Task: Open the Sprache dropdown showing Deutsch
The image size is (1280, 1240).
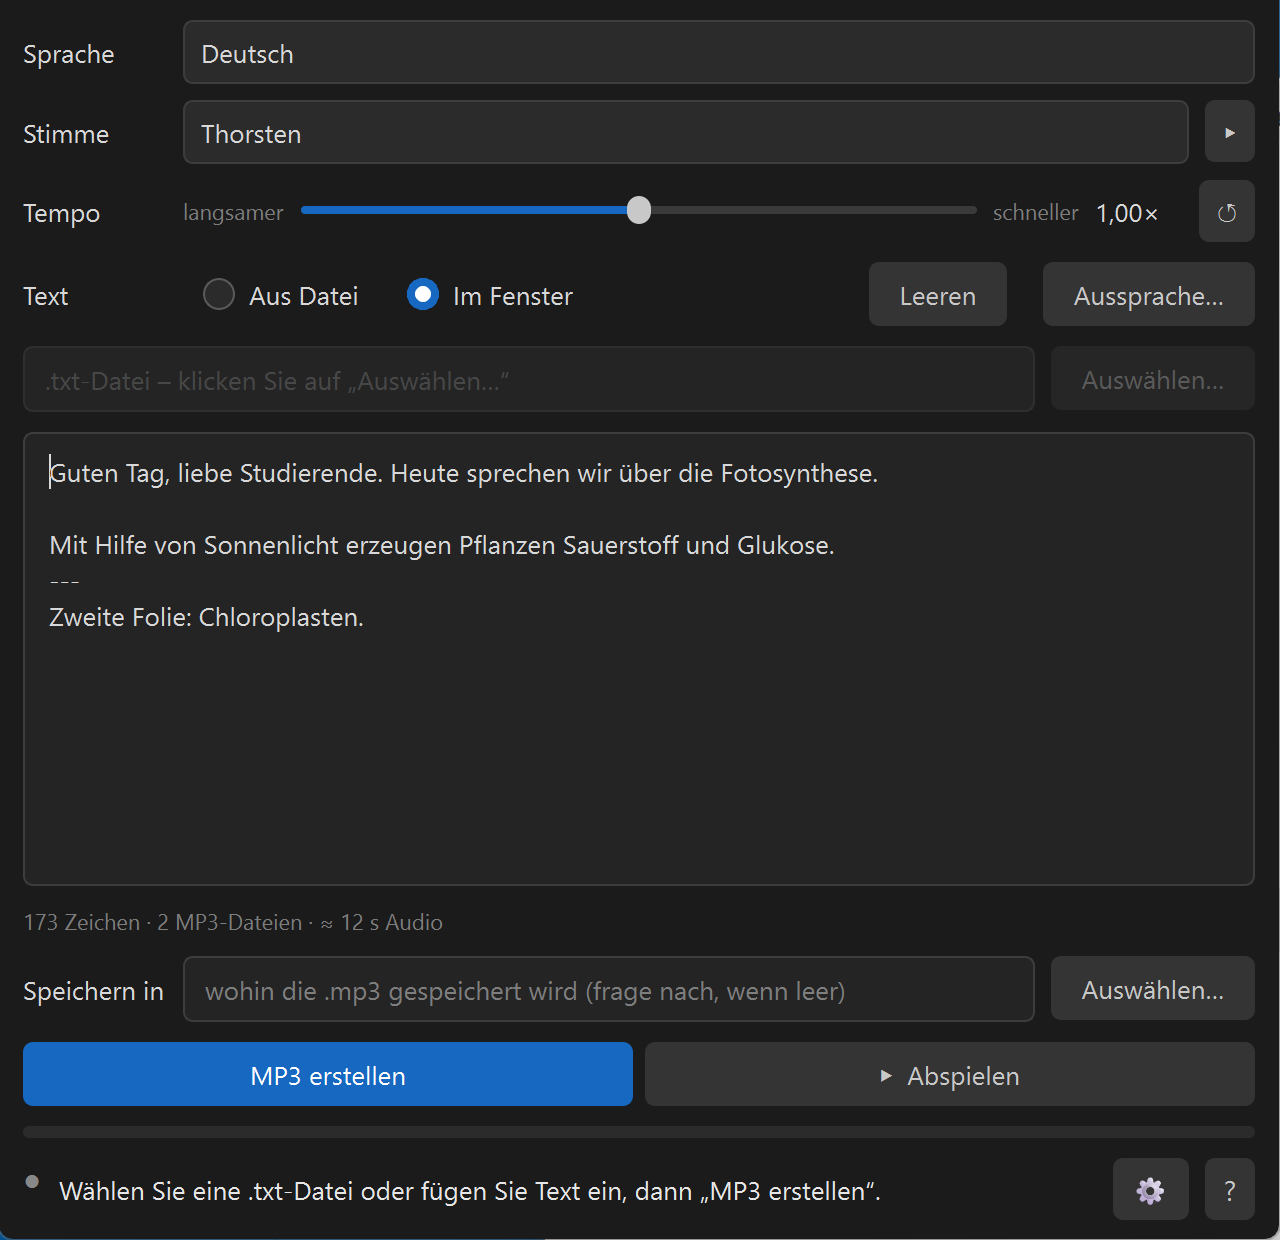Action: pyautogui.click(x=718, y=53)
